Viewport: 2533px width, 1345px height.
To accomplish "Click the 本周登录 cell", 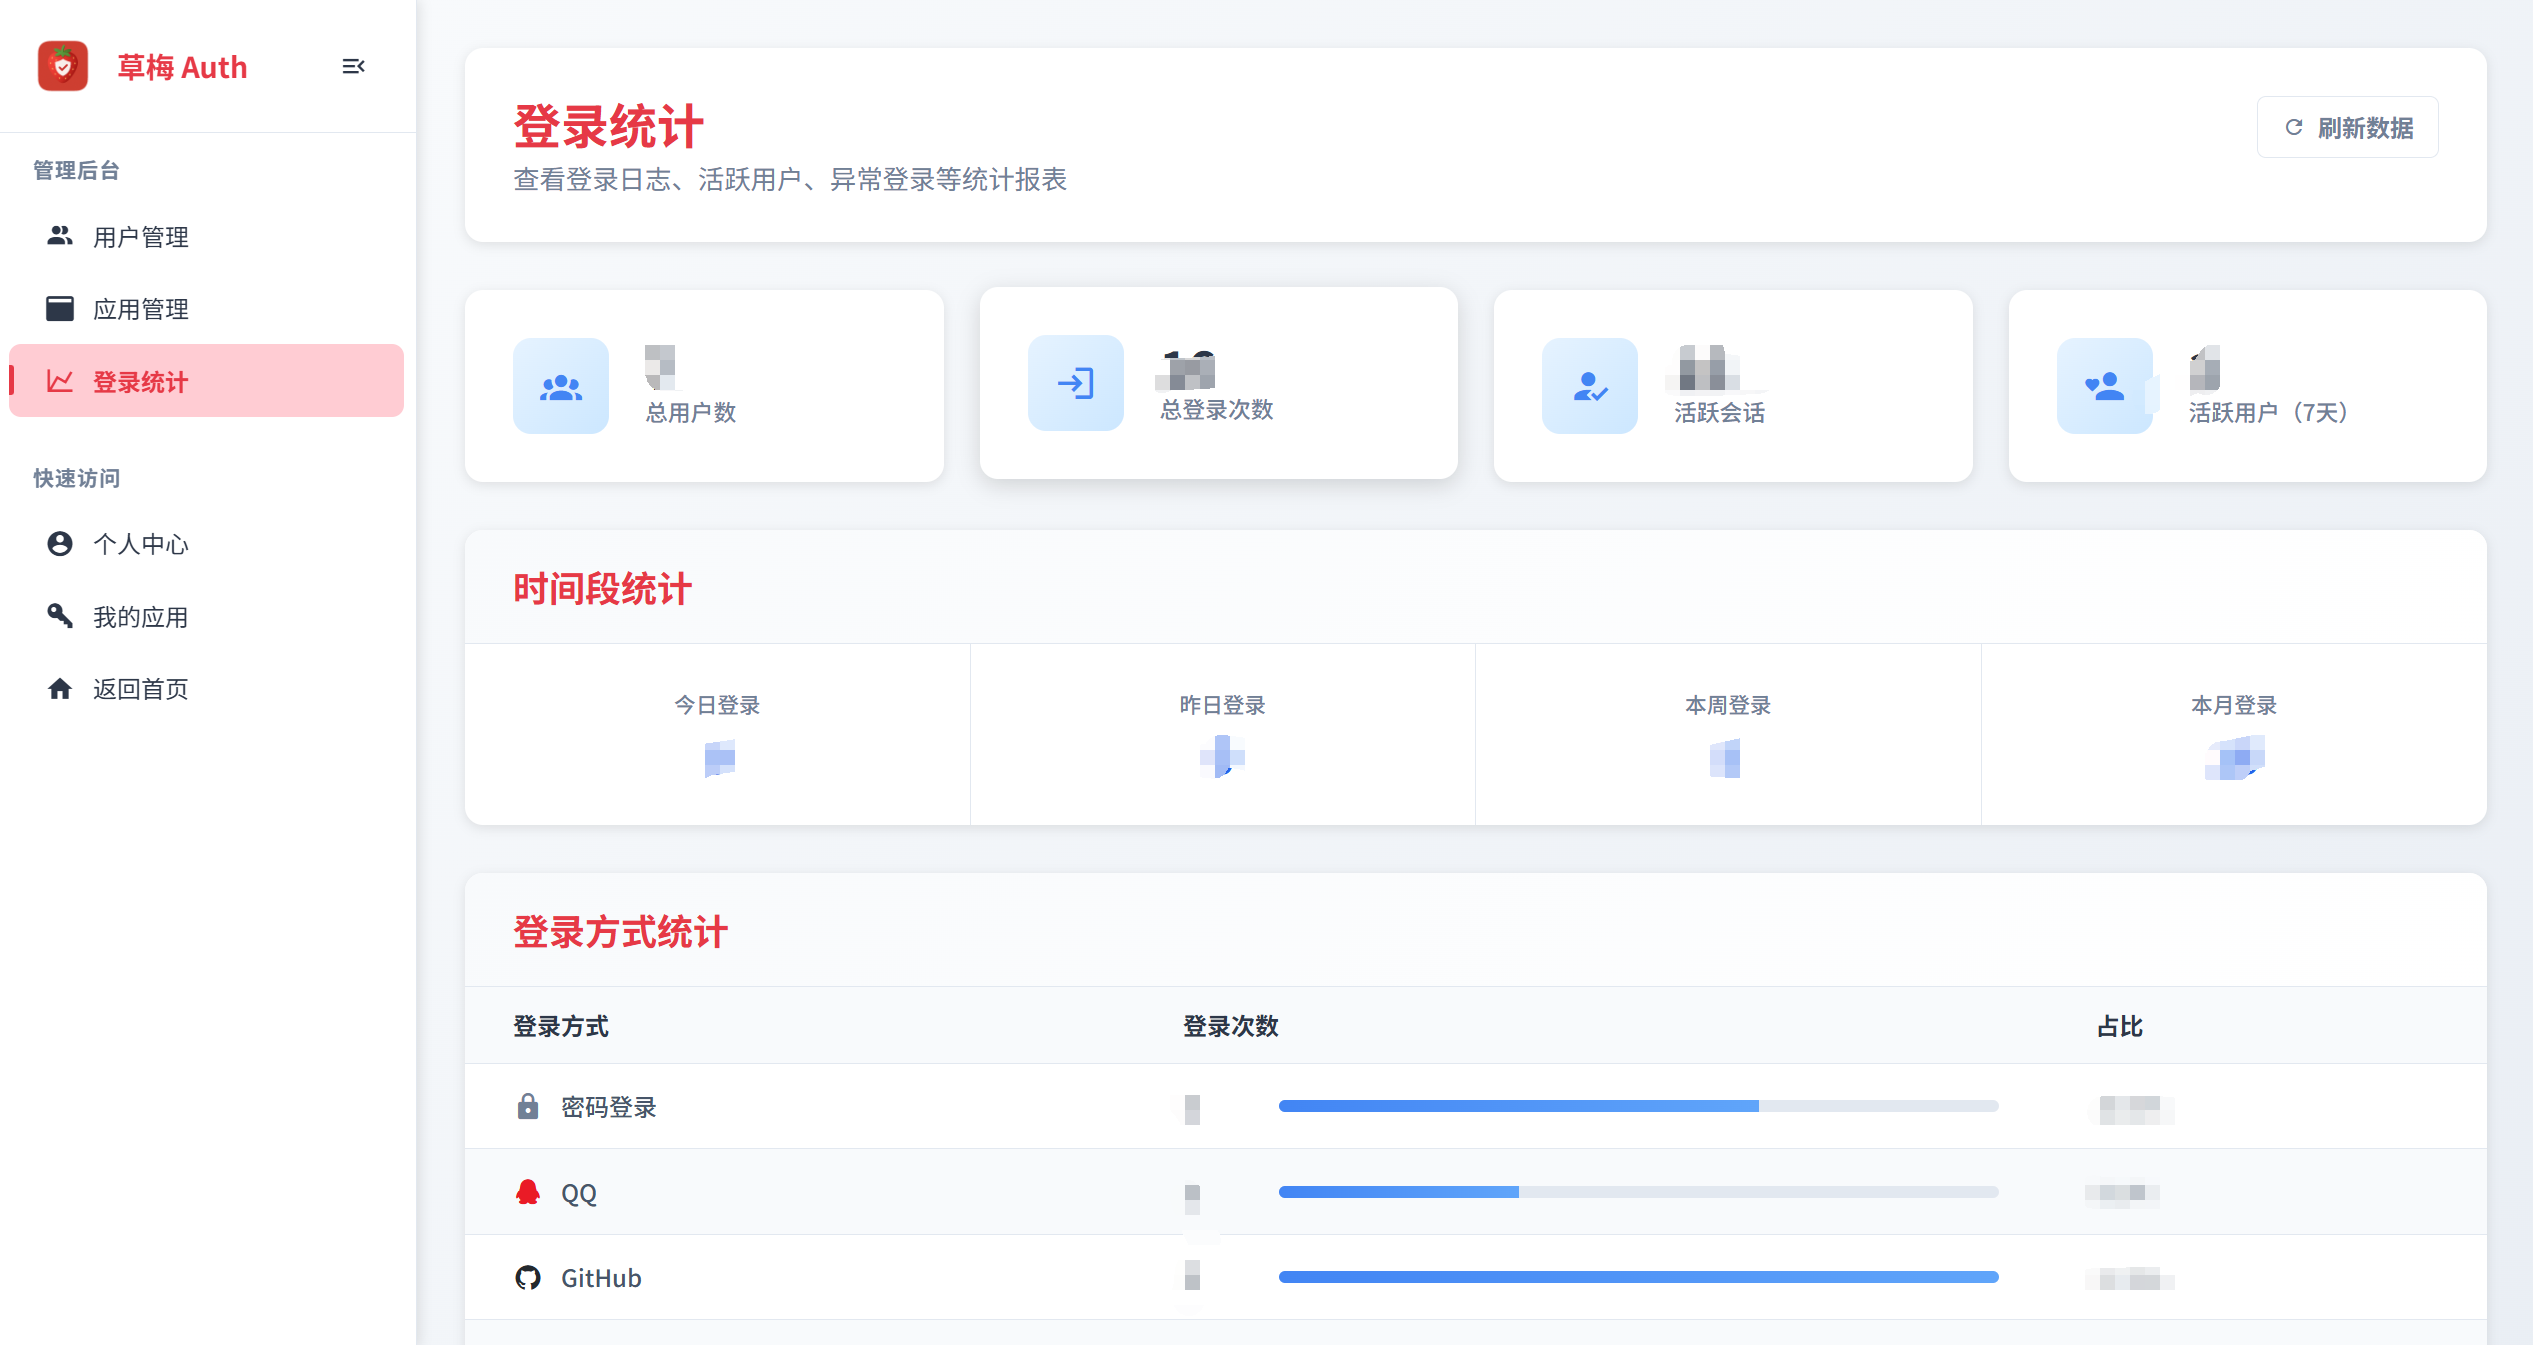I will [1728, 735].
